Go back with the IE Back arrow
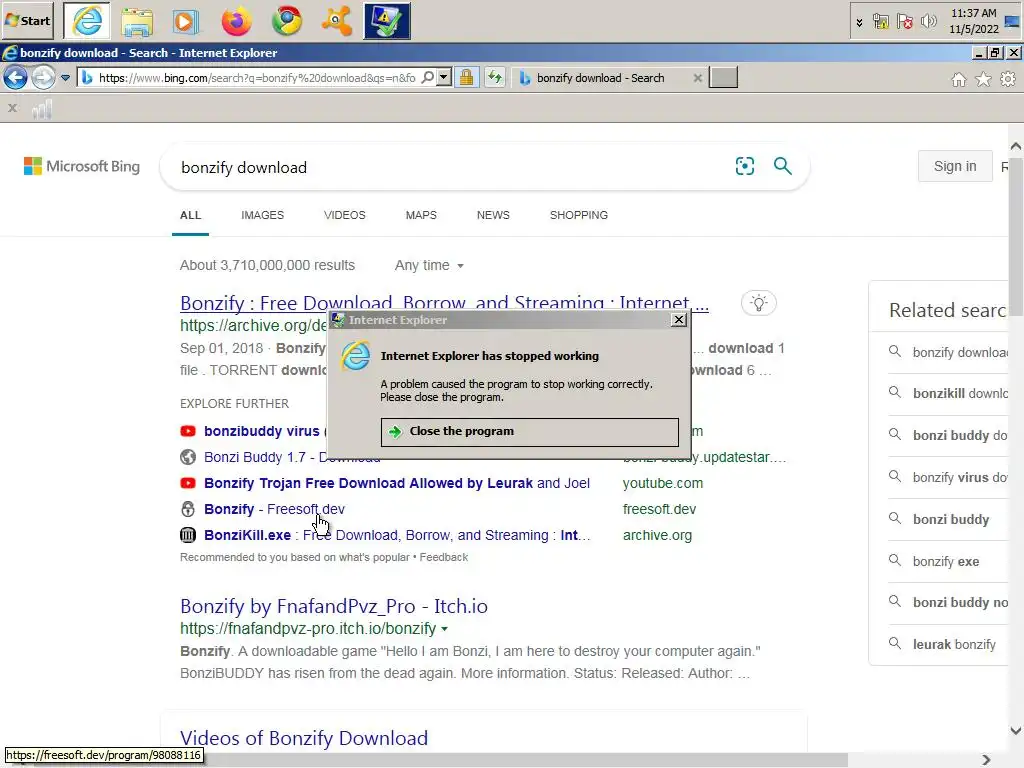 coord(16,78)
